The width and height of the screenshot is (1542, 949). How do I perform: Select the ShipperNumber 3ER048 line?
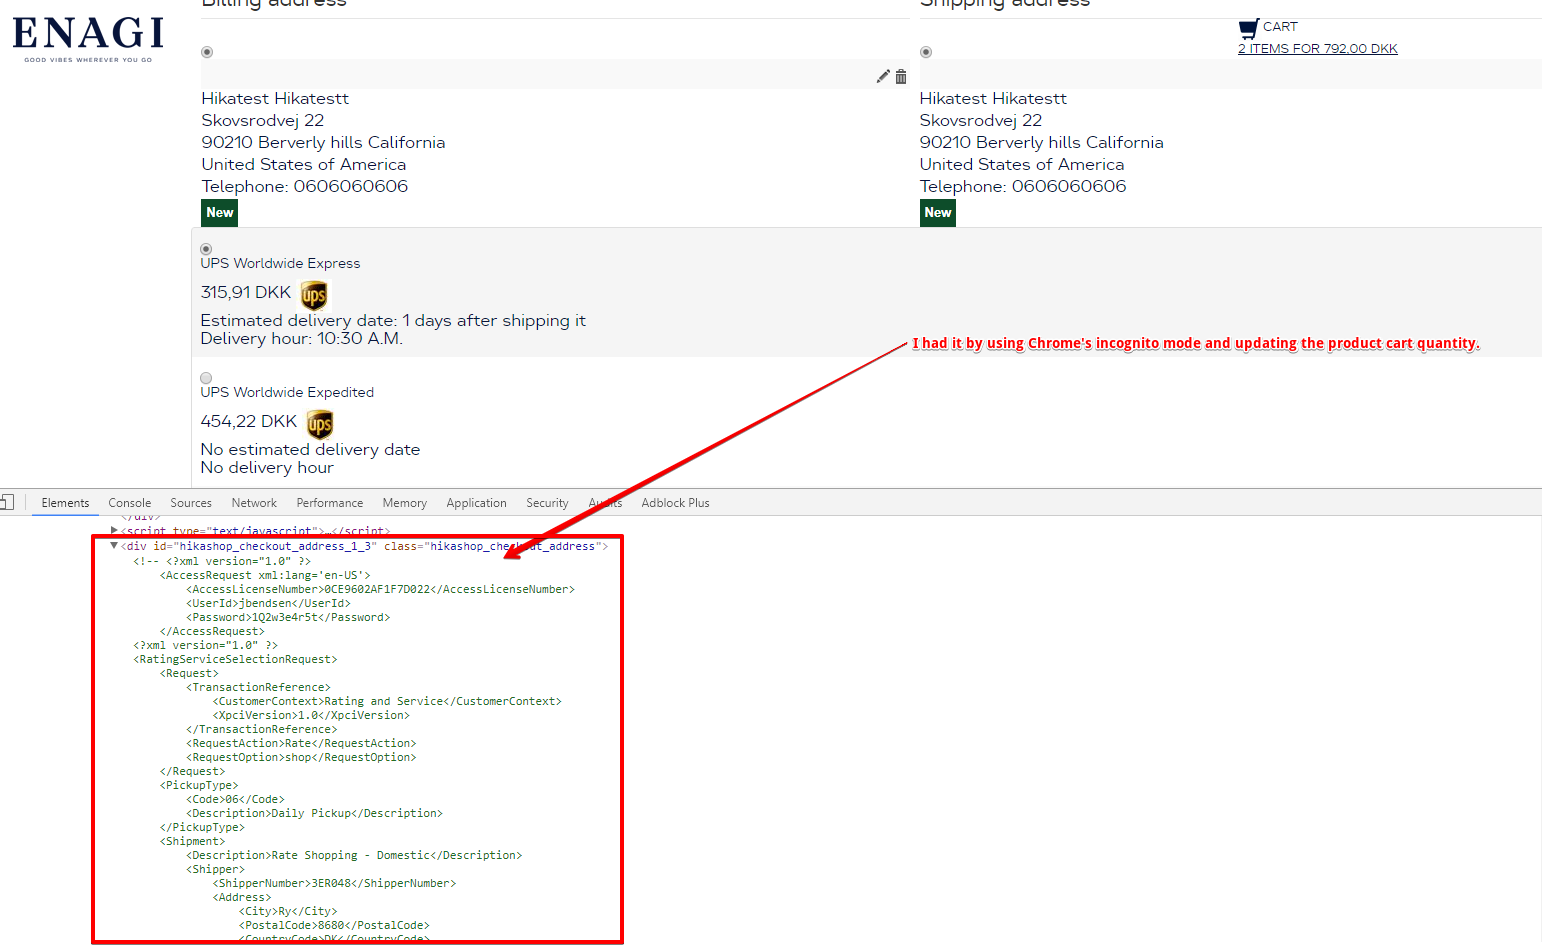click(x=334, y=883)
